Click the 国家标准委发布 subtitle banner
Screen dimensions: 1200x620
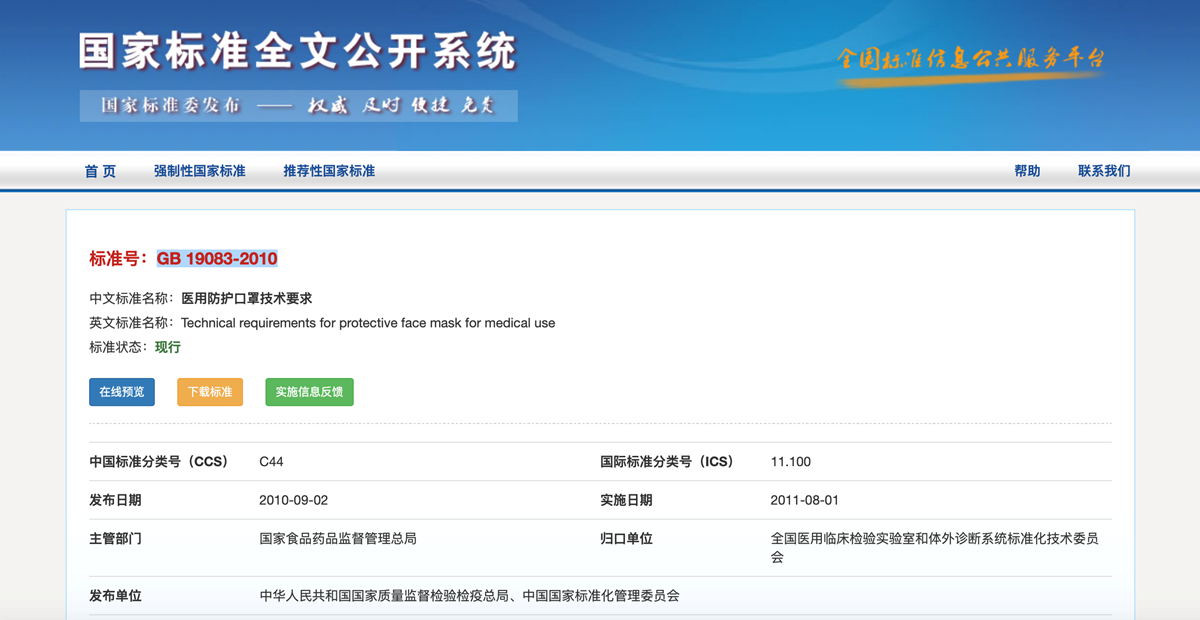pos(298,106)
